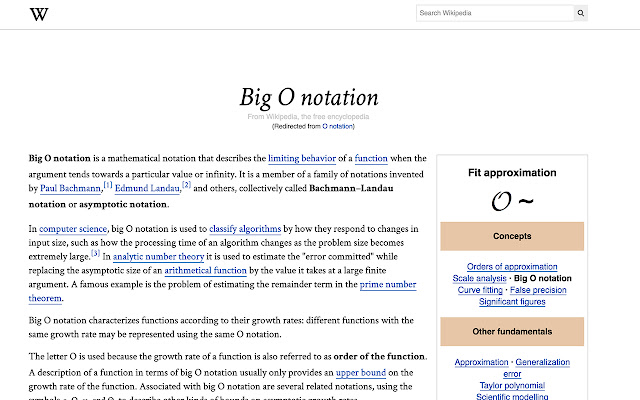Screen dimensions: 640x400
Task: Follow citation reference [2]
Action: tap(187, 185)
